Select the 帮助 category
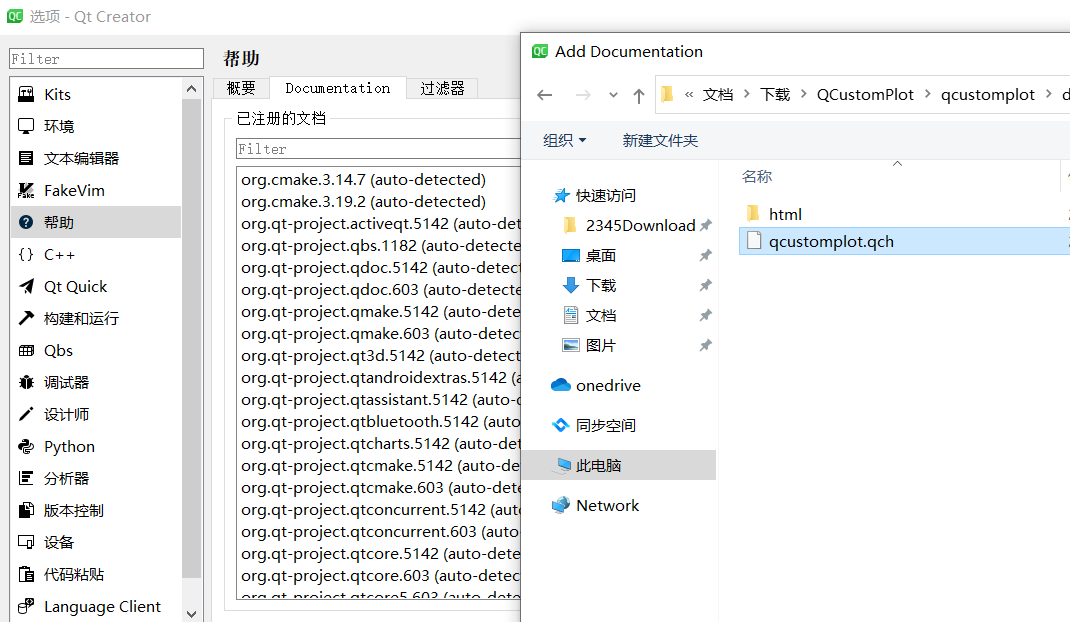Screen dimensions: 1070x622 [x=96, y=223]
